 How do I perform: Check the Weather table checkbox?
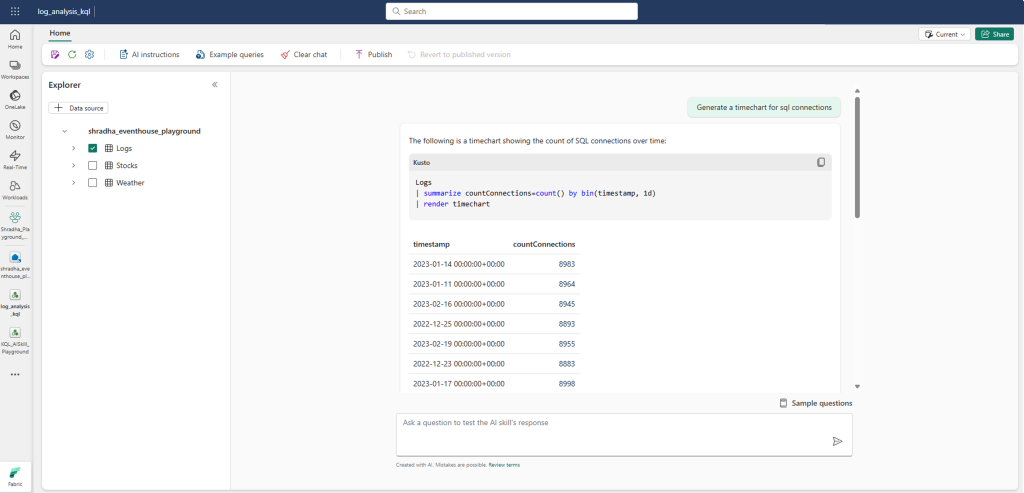(92, 183)
